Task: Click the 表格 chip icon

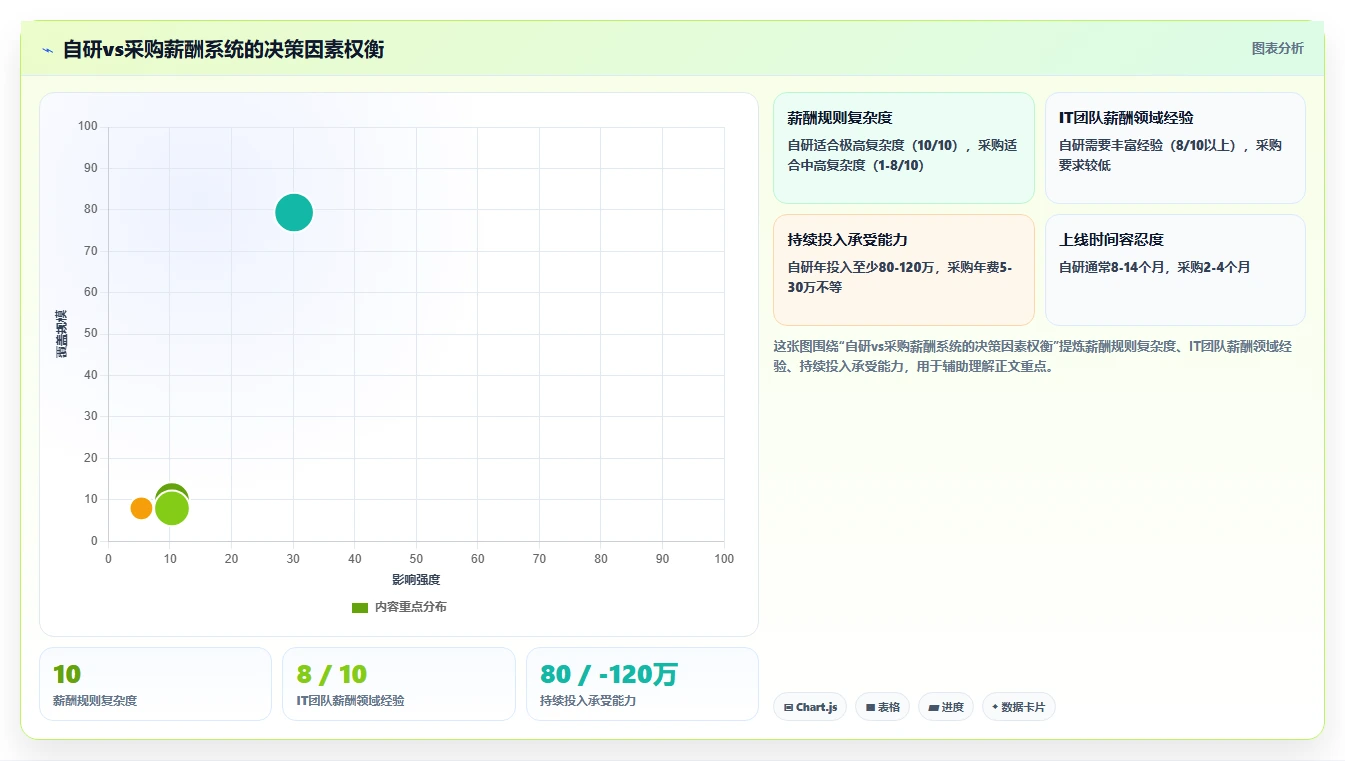Action: tap(870, 708)
